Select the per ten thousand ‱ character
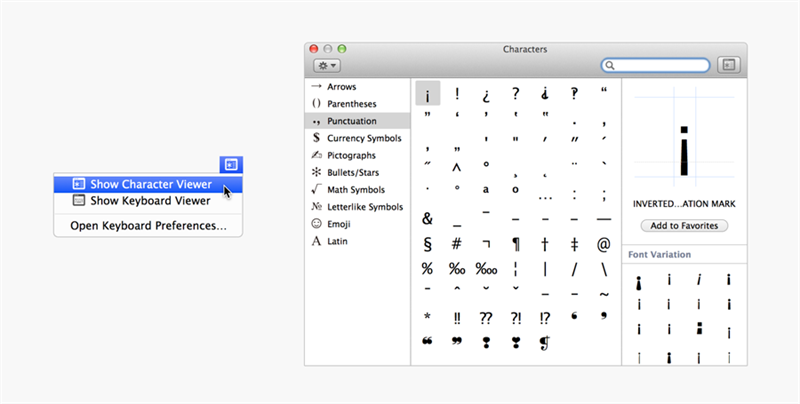The height and width of the screenshot is (404, 800). [486, 269]
